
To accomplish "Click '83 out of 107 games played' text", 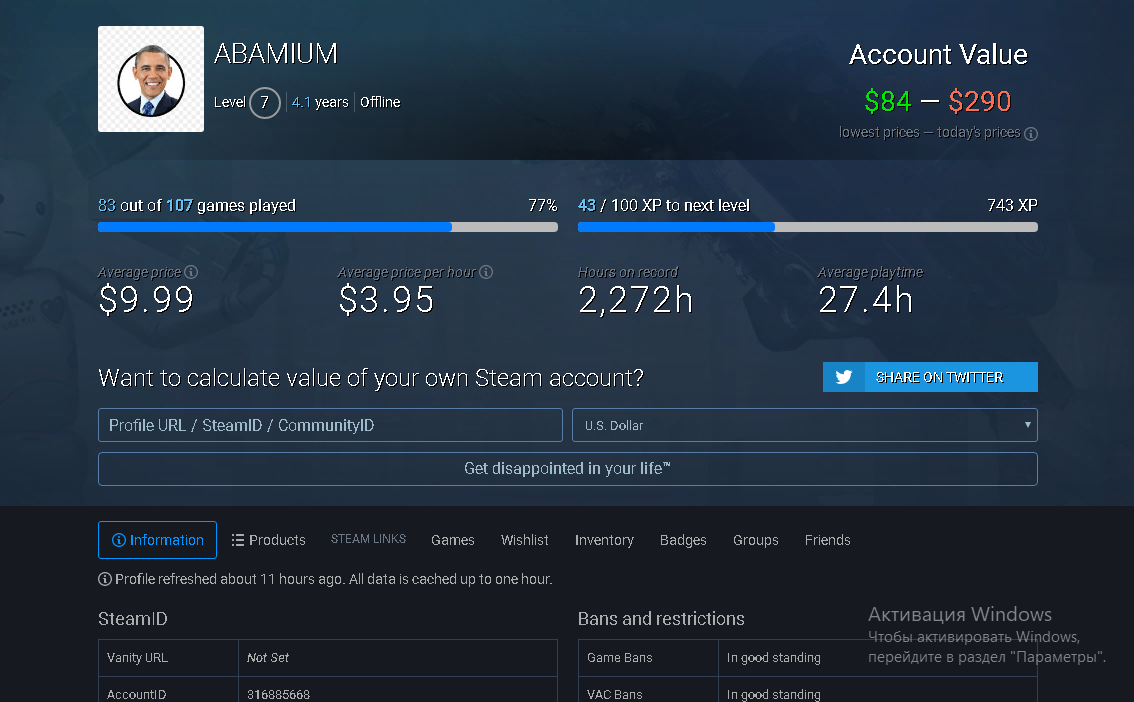I will click(x=197, y=205).
